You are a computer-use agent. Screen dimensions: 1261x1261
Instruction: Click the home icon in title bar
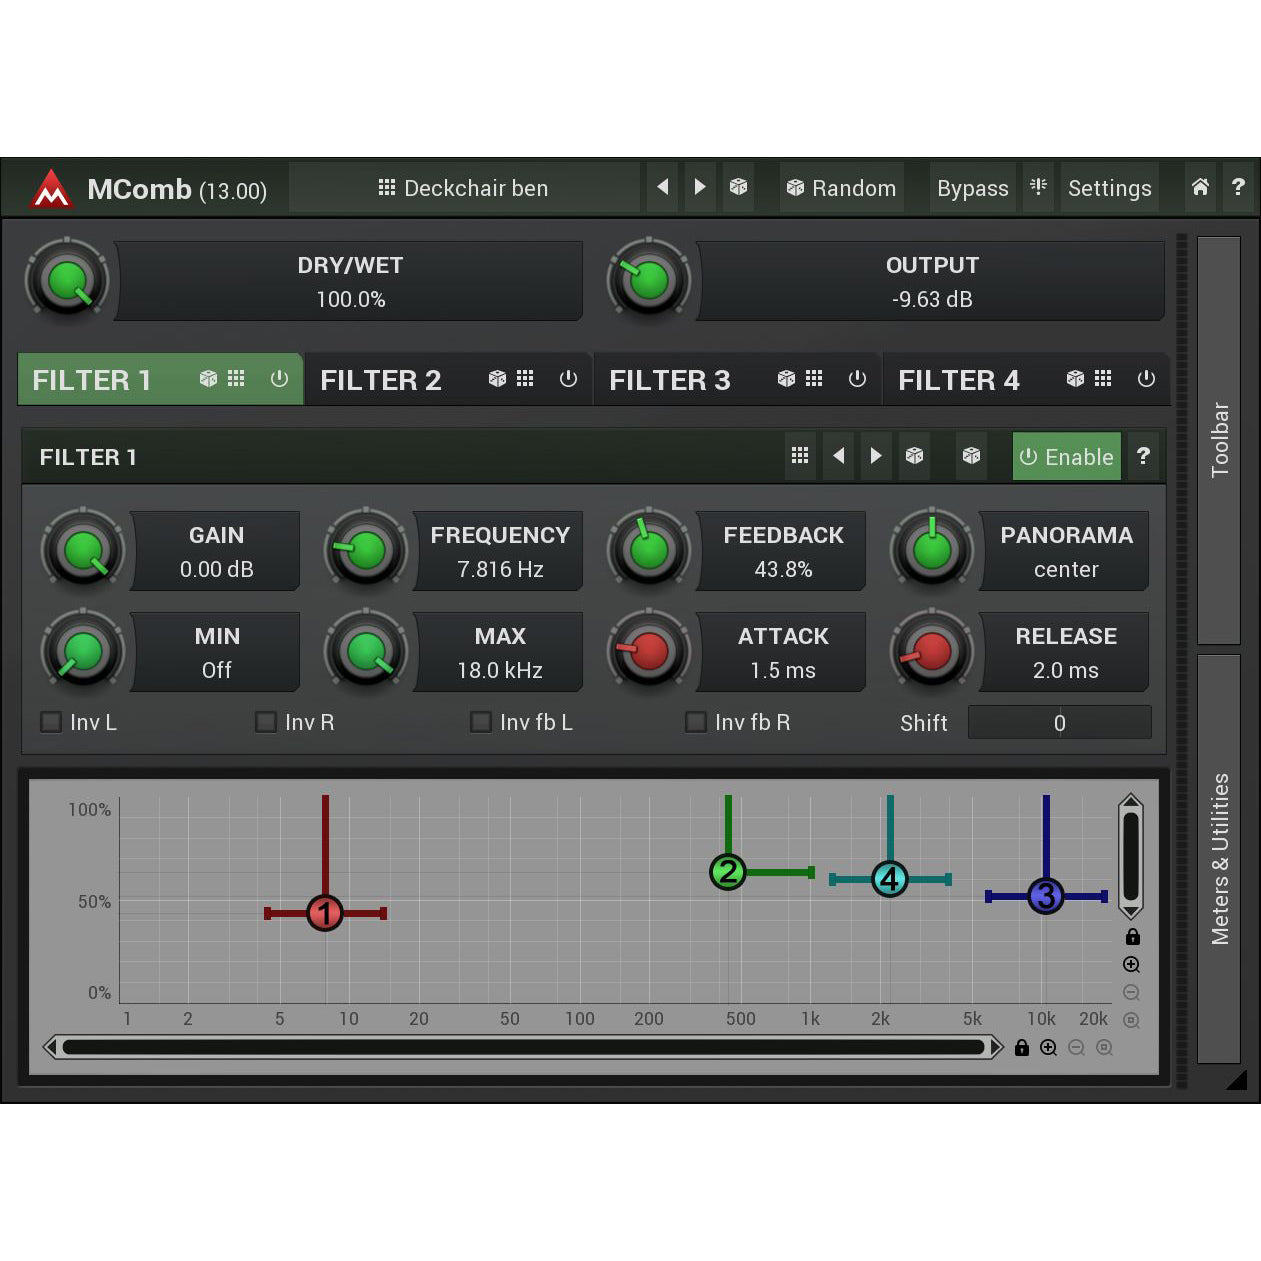click(x=1200, y=187)
